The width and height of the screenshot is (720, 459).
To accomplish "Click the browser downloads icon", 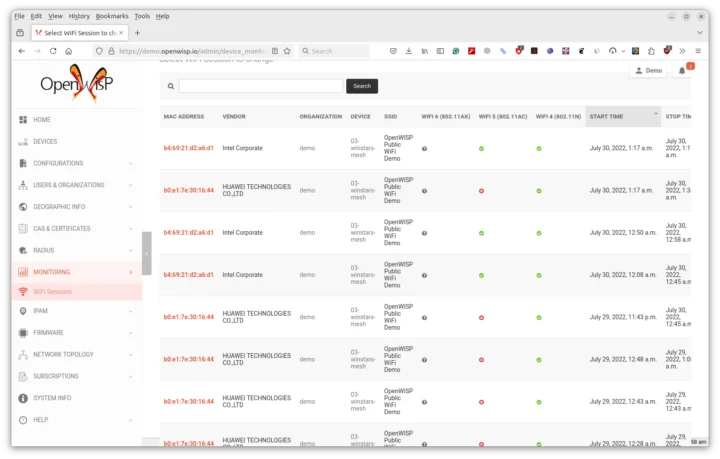I will (409, 51).
